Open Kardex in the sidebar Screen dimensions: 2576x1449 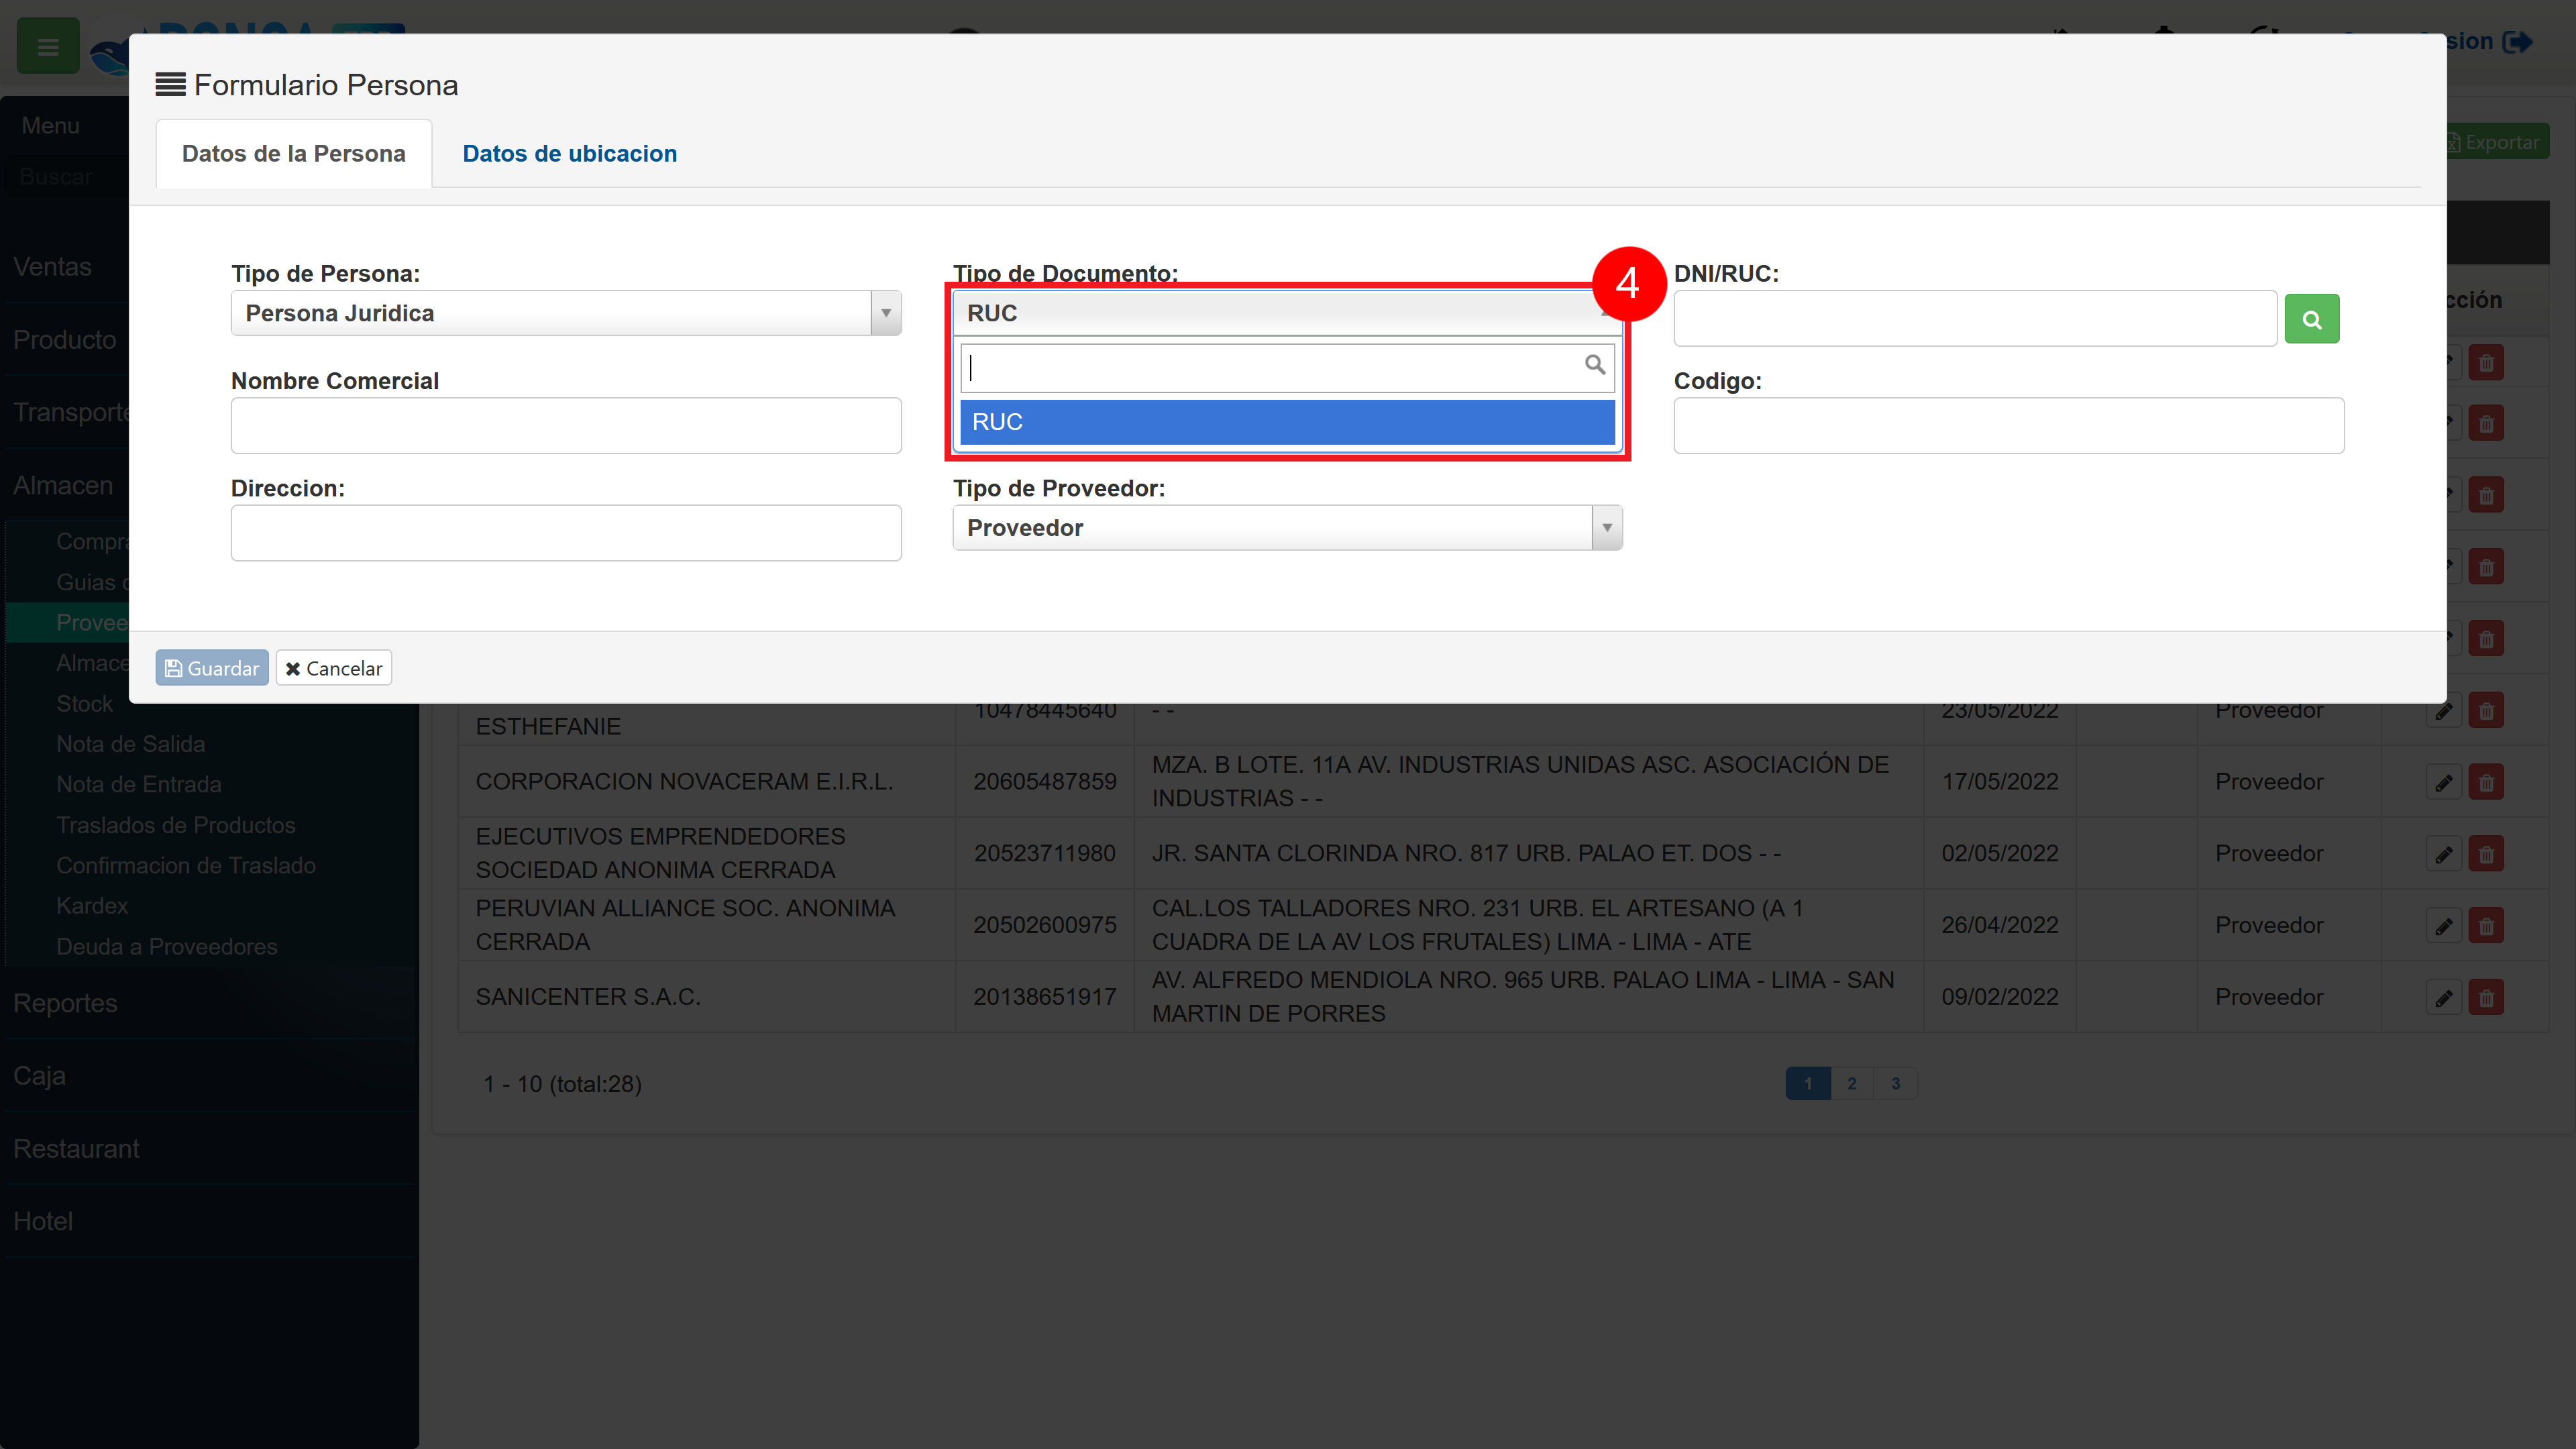coord(92,906)
